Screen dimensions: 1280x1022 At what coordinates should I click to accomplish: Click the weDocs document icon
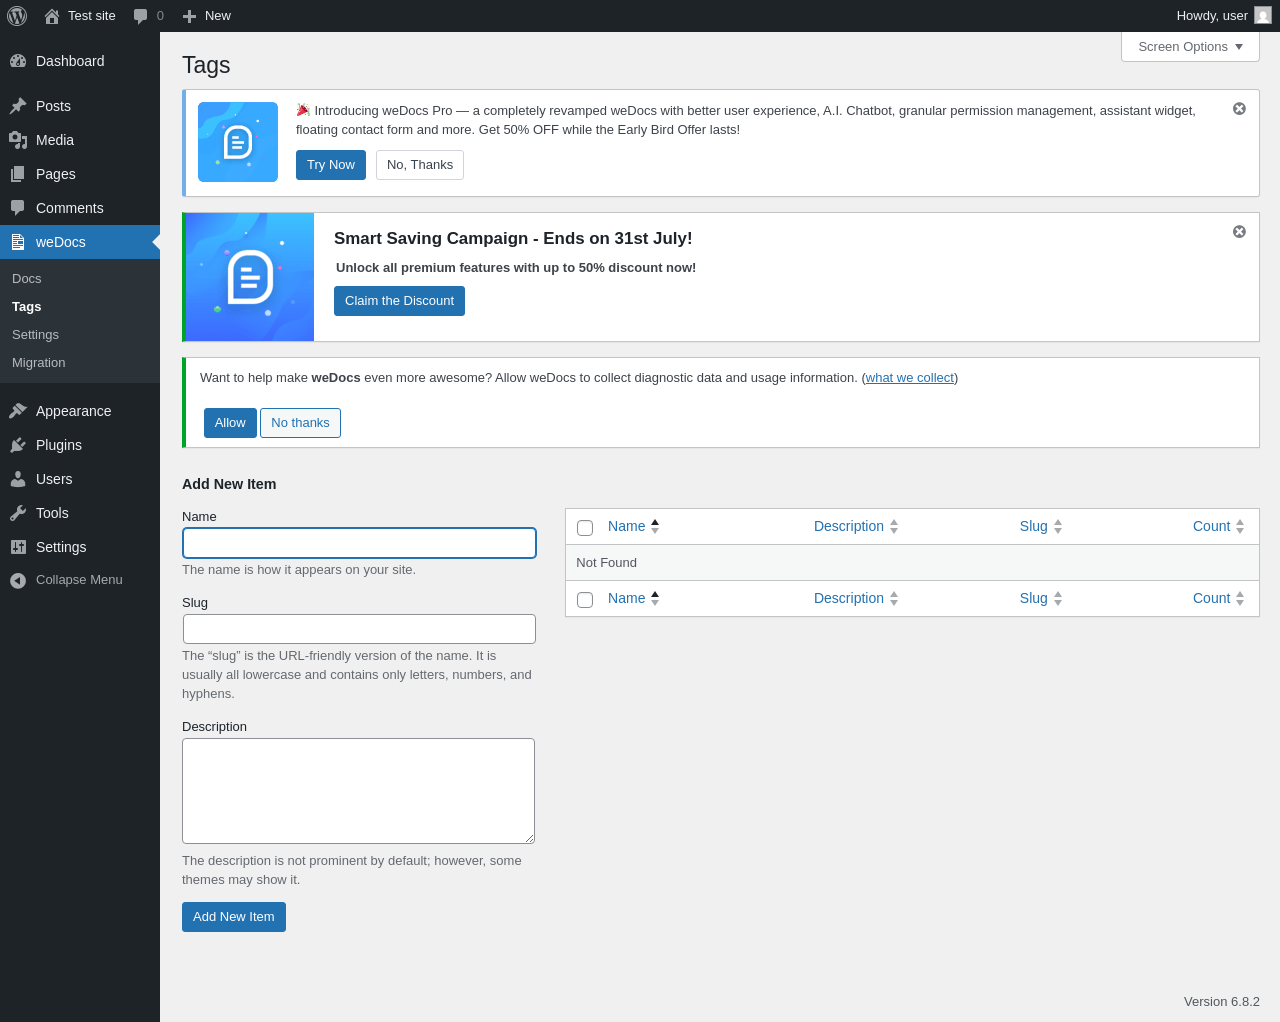pyautogui.click(x=18, y=242)
